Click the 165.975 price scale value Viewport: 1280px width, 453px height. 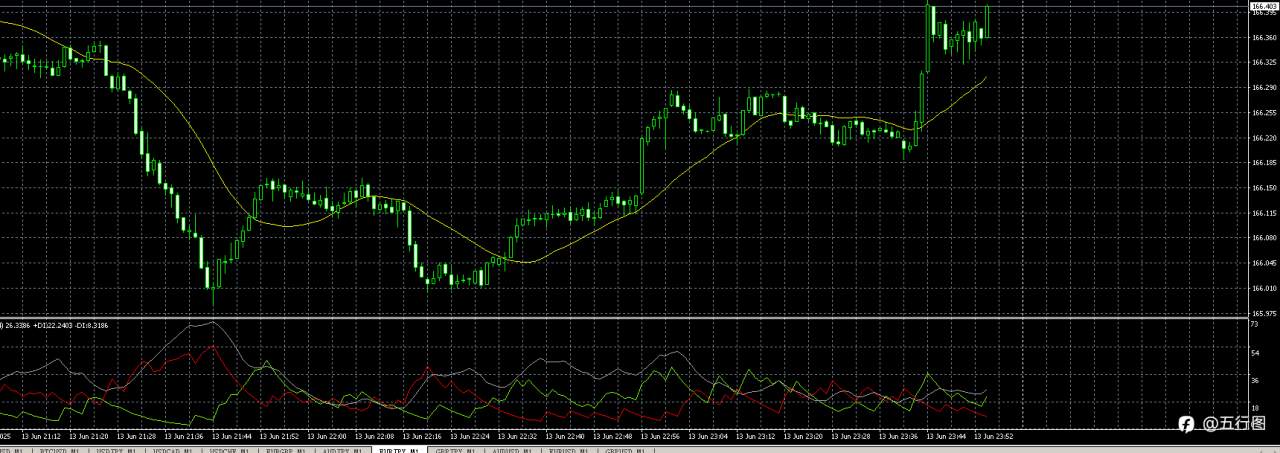coord(1263,314)
